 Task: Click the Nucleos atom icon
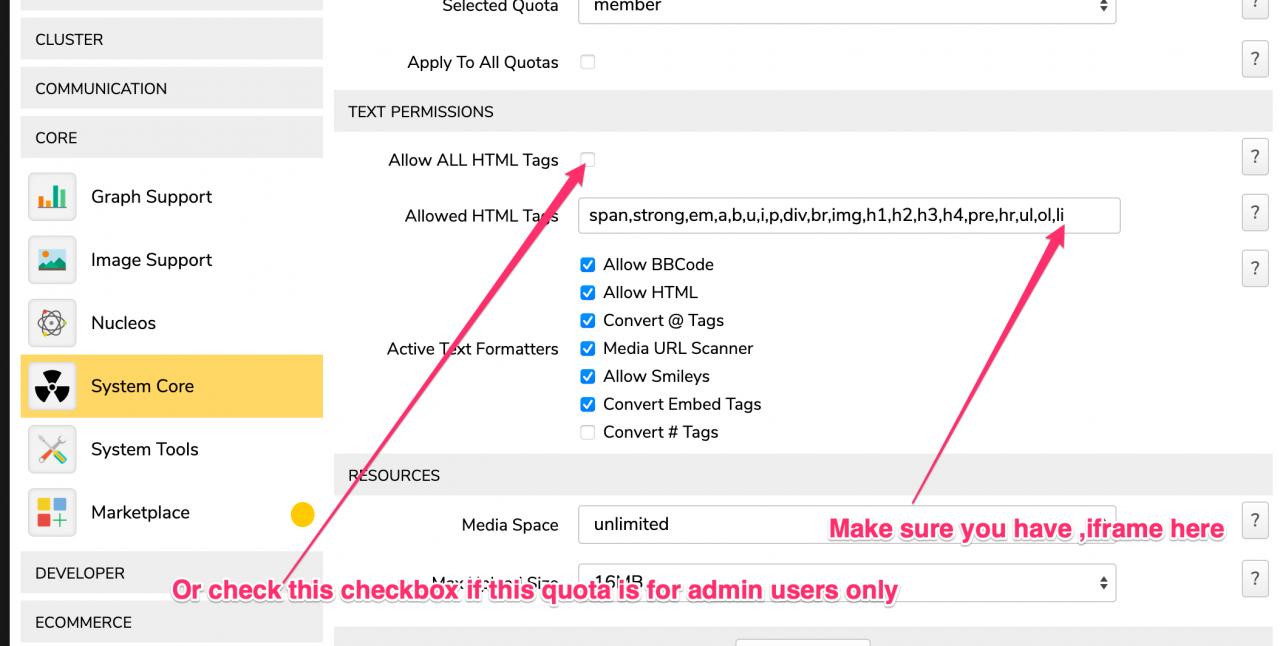tap(52, 323)
